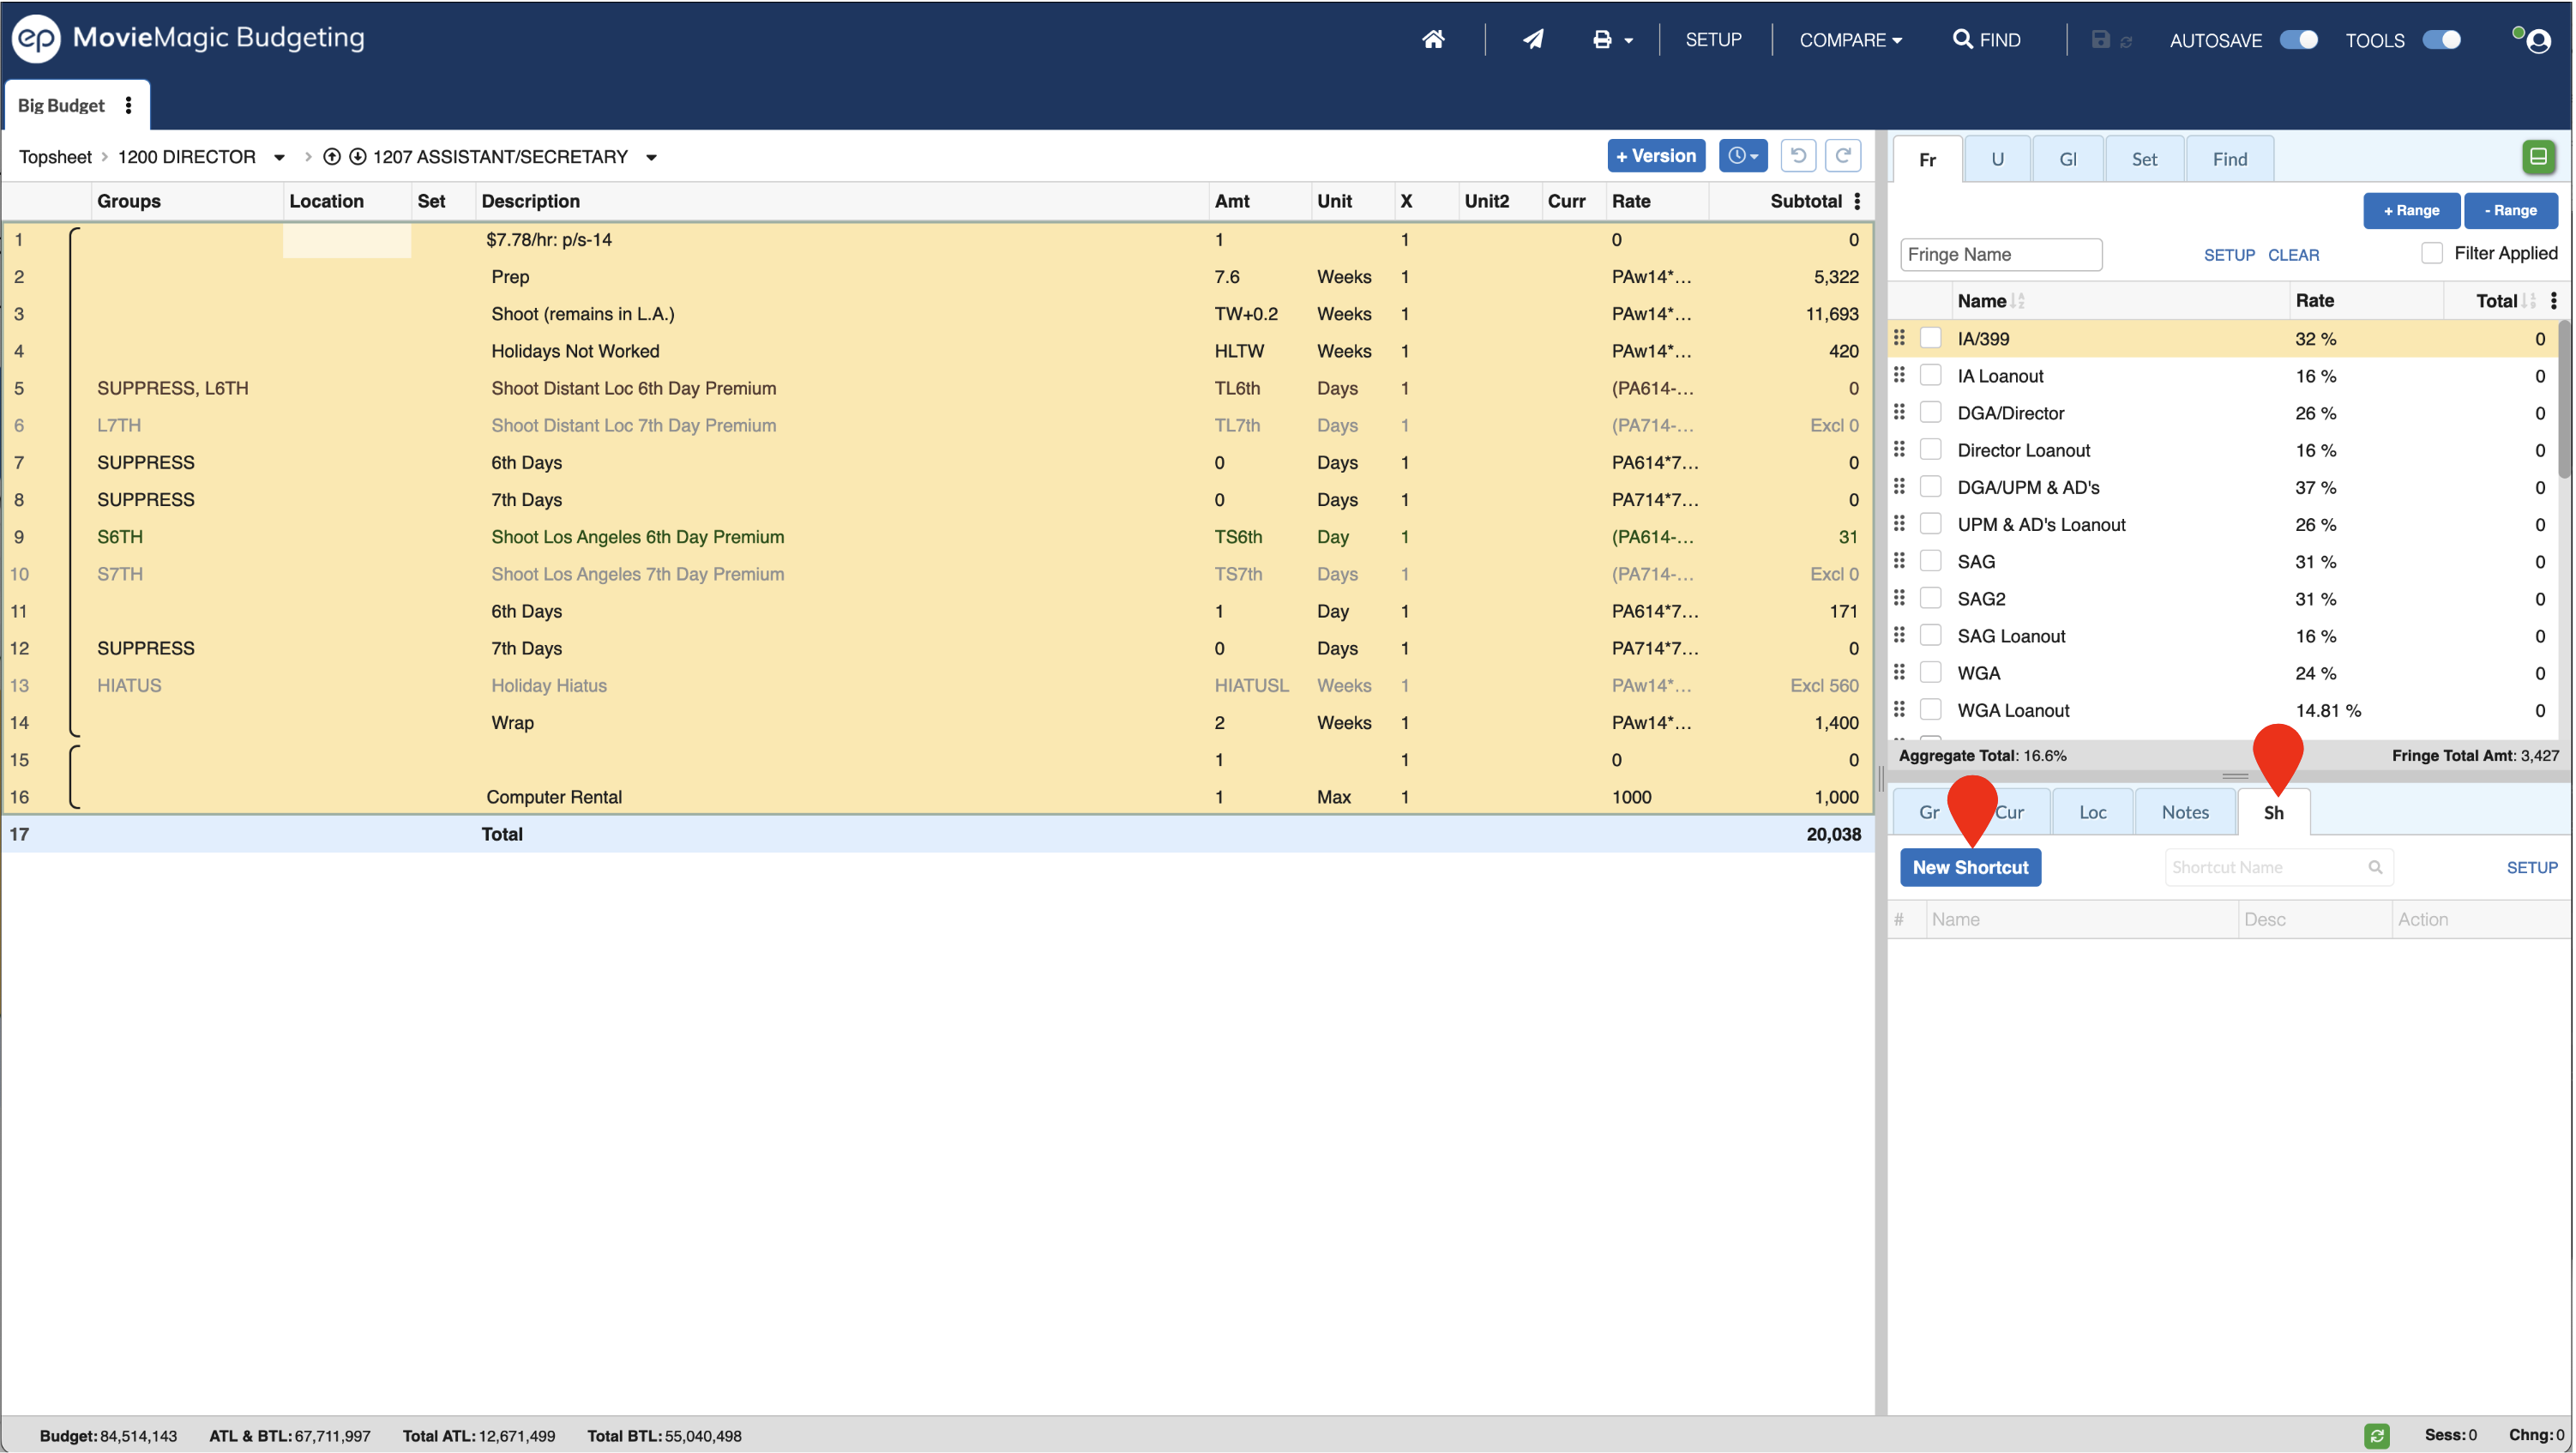Check the SAG fringe checkbox

click(1931, 561)
